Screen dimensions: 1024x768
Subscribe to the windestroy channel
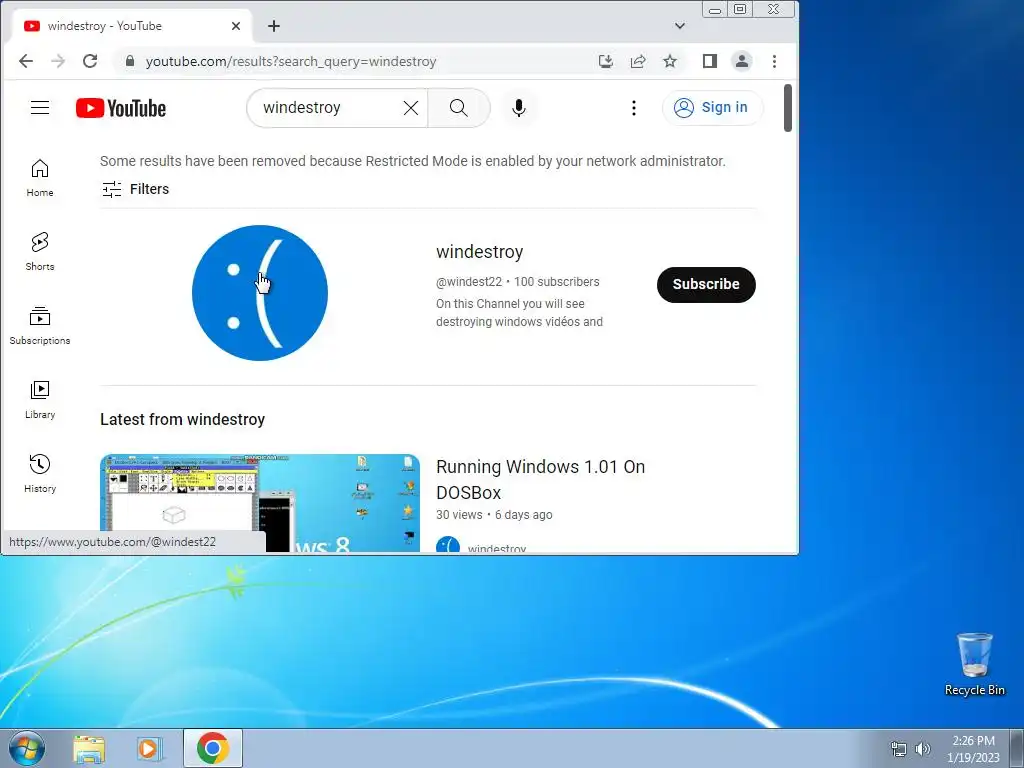click(706, 285)
